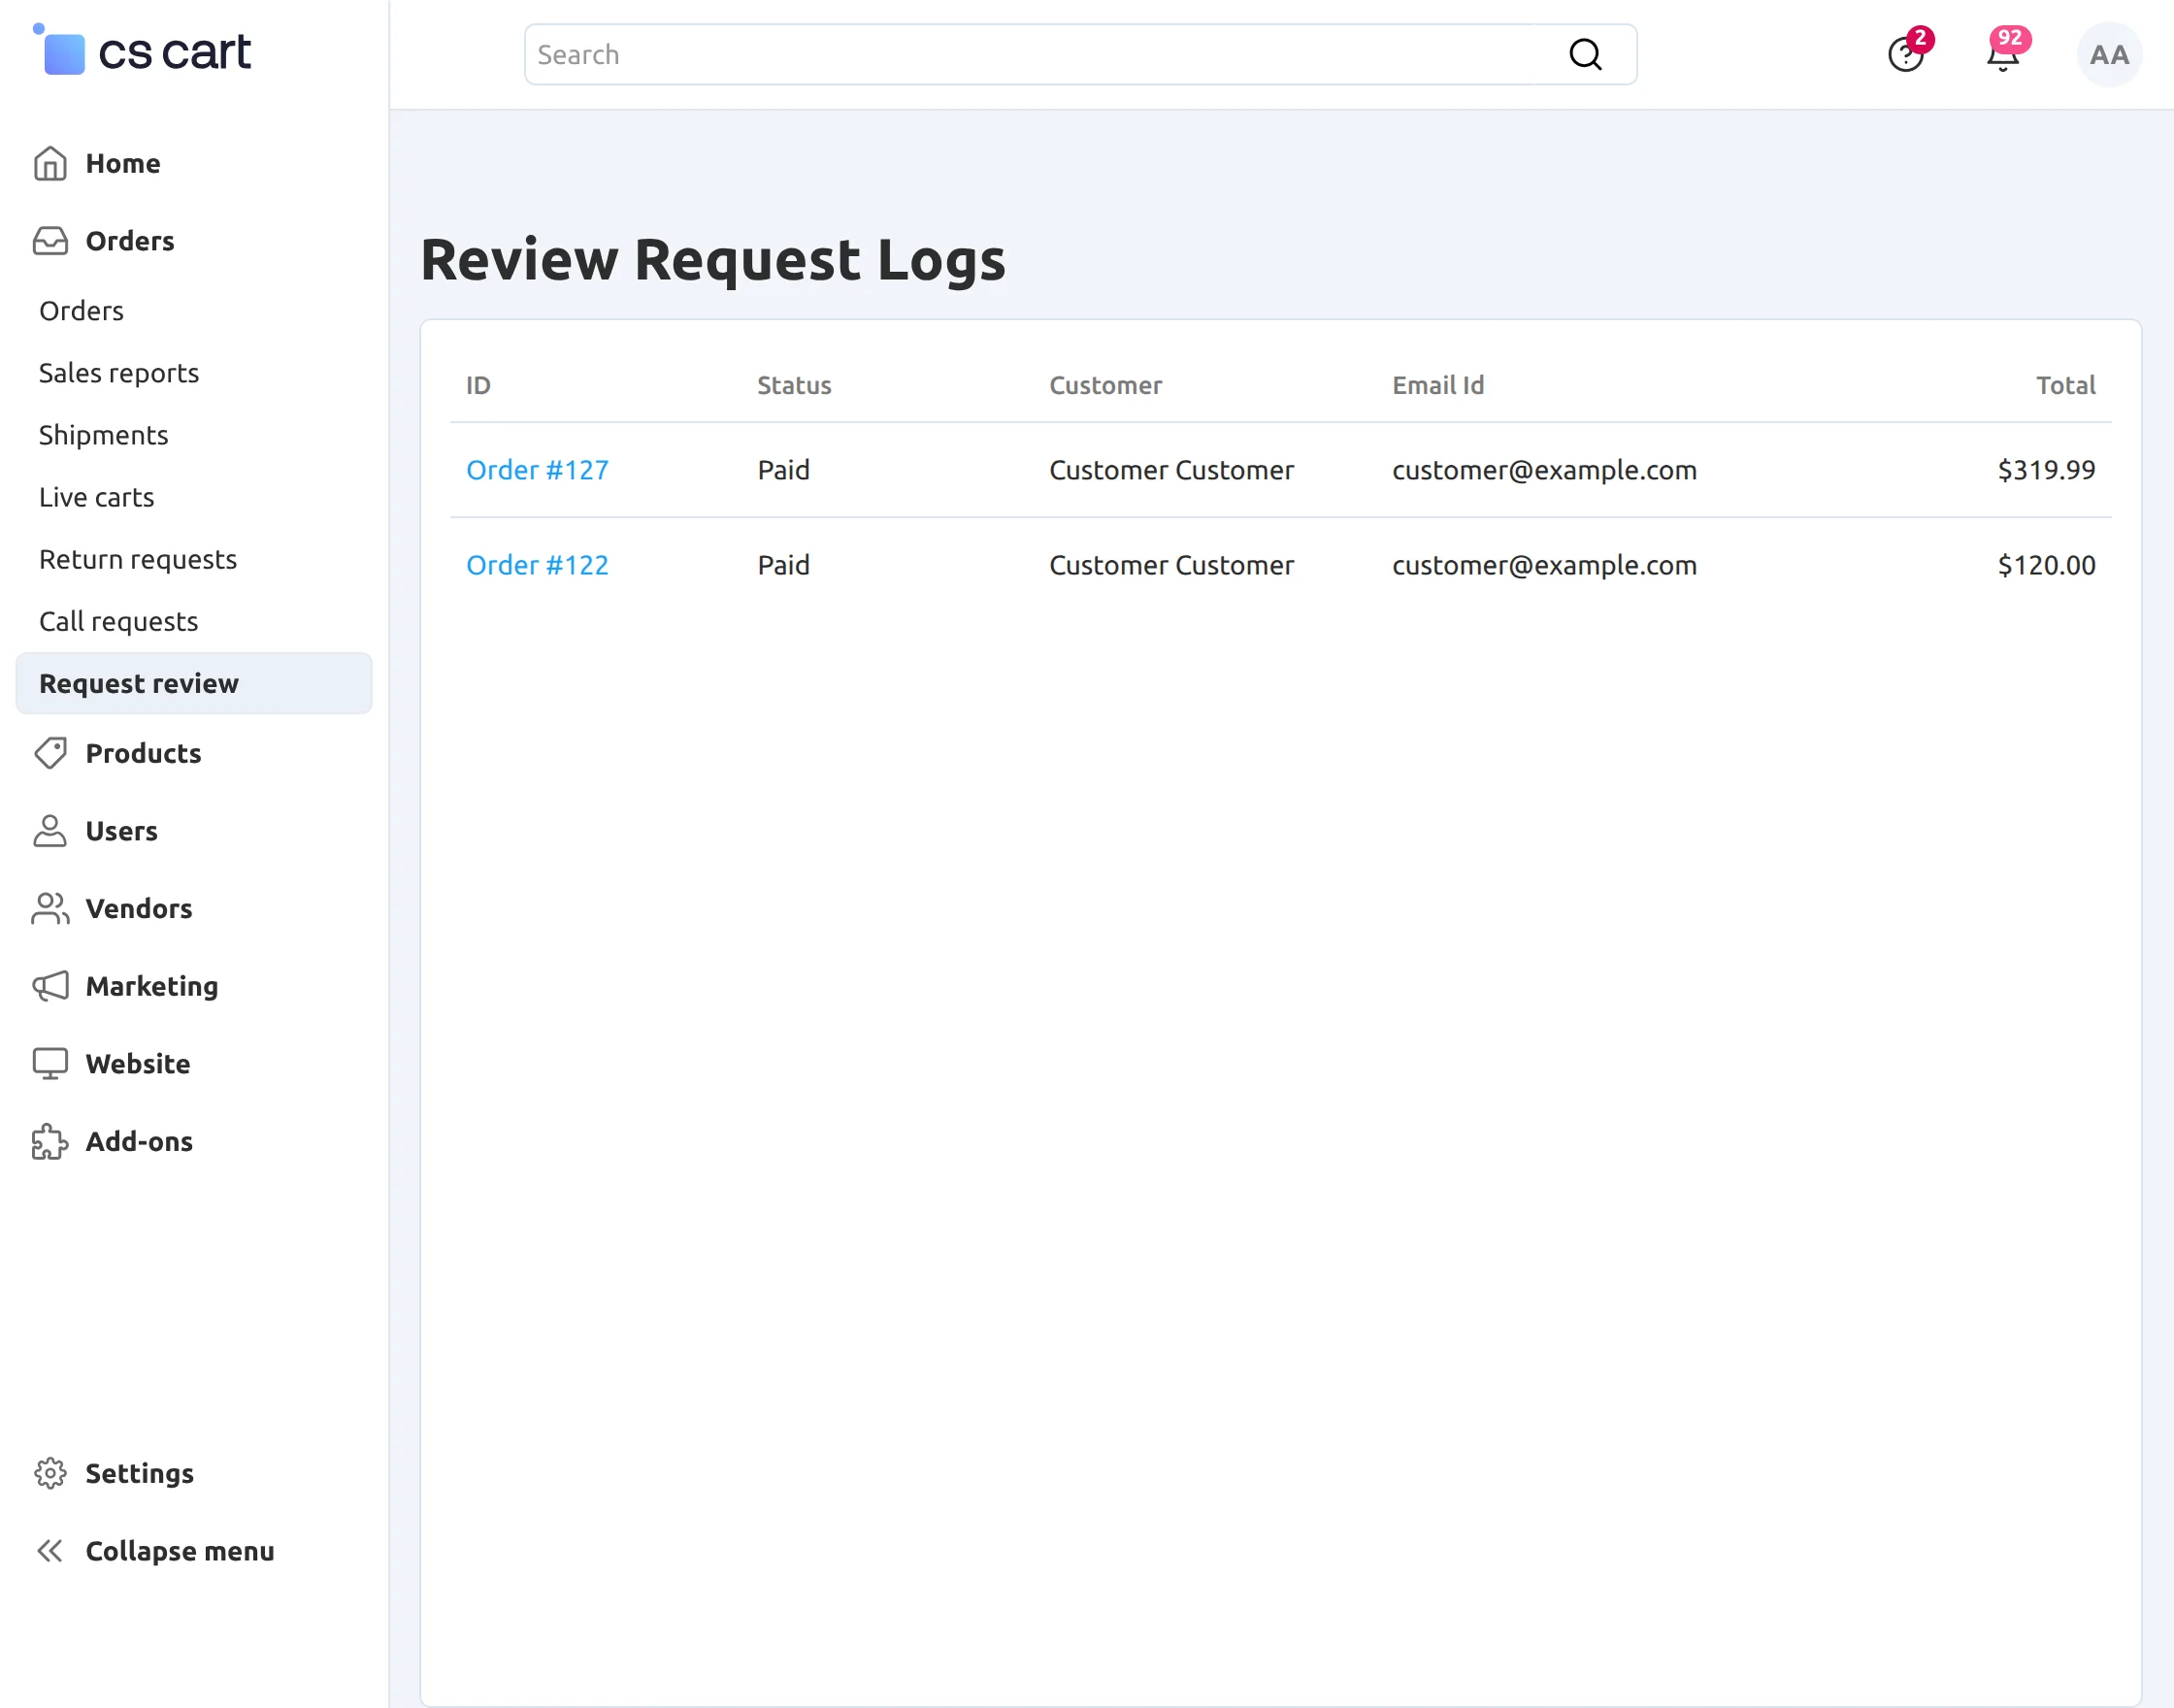Click the Customer column header
The height and width of the screenshot is (1708, 2174).
[x=1105, y=385]
